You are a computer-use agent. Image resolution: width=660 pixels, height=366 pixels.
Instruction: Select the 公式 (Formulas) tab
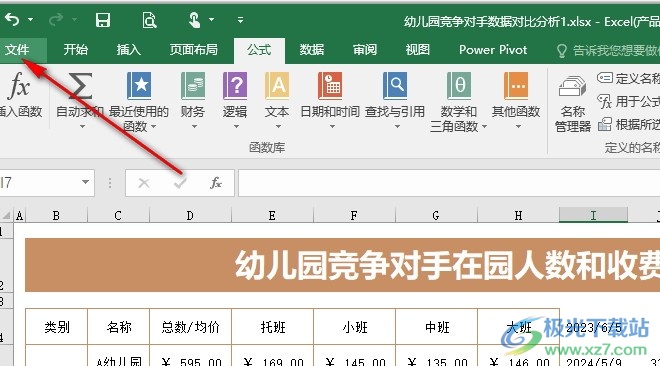(x=259, y=50)
